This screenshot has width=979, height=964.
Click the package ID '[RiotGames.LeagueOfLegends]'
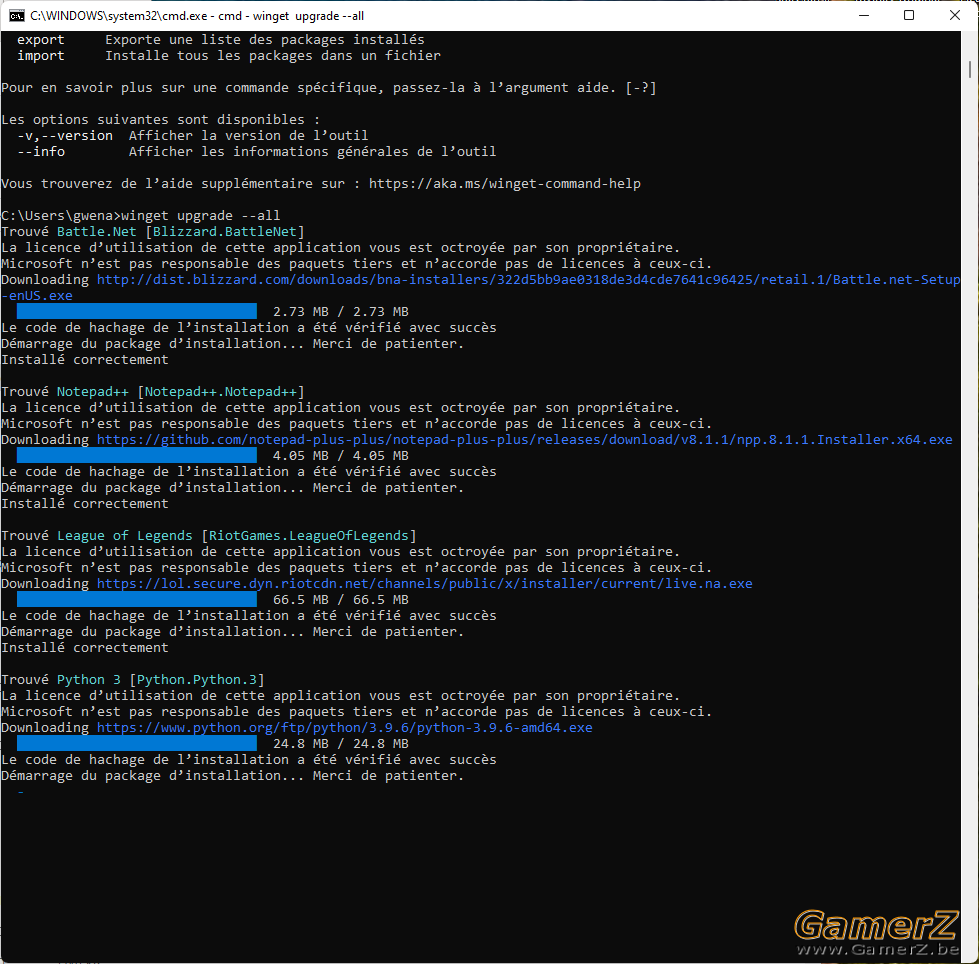tap(308, 536)
